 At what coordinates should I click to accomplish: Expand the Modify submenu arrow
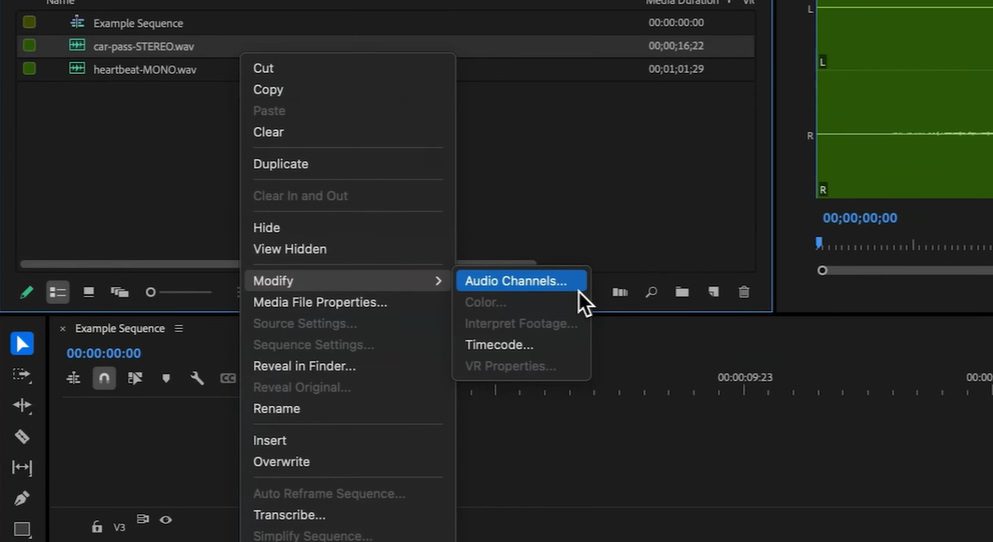point(438,280)
